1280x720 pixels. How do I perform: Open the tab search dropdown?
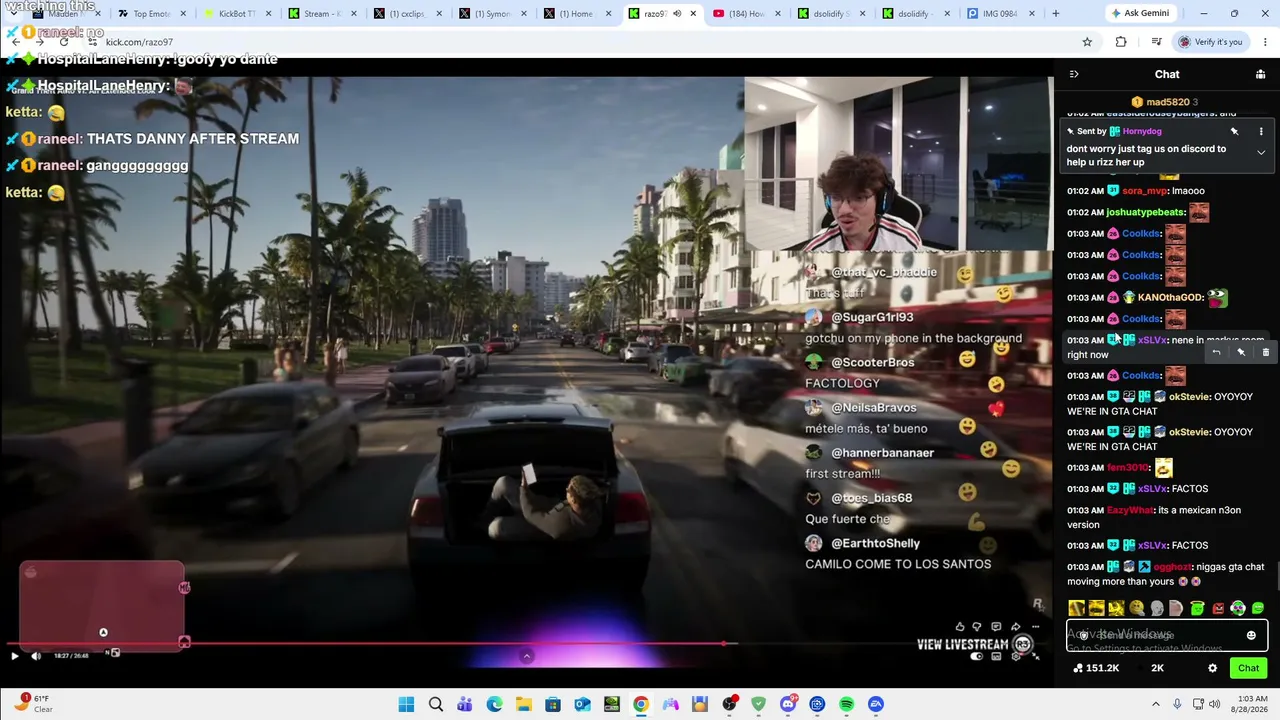point(14,14)
